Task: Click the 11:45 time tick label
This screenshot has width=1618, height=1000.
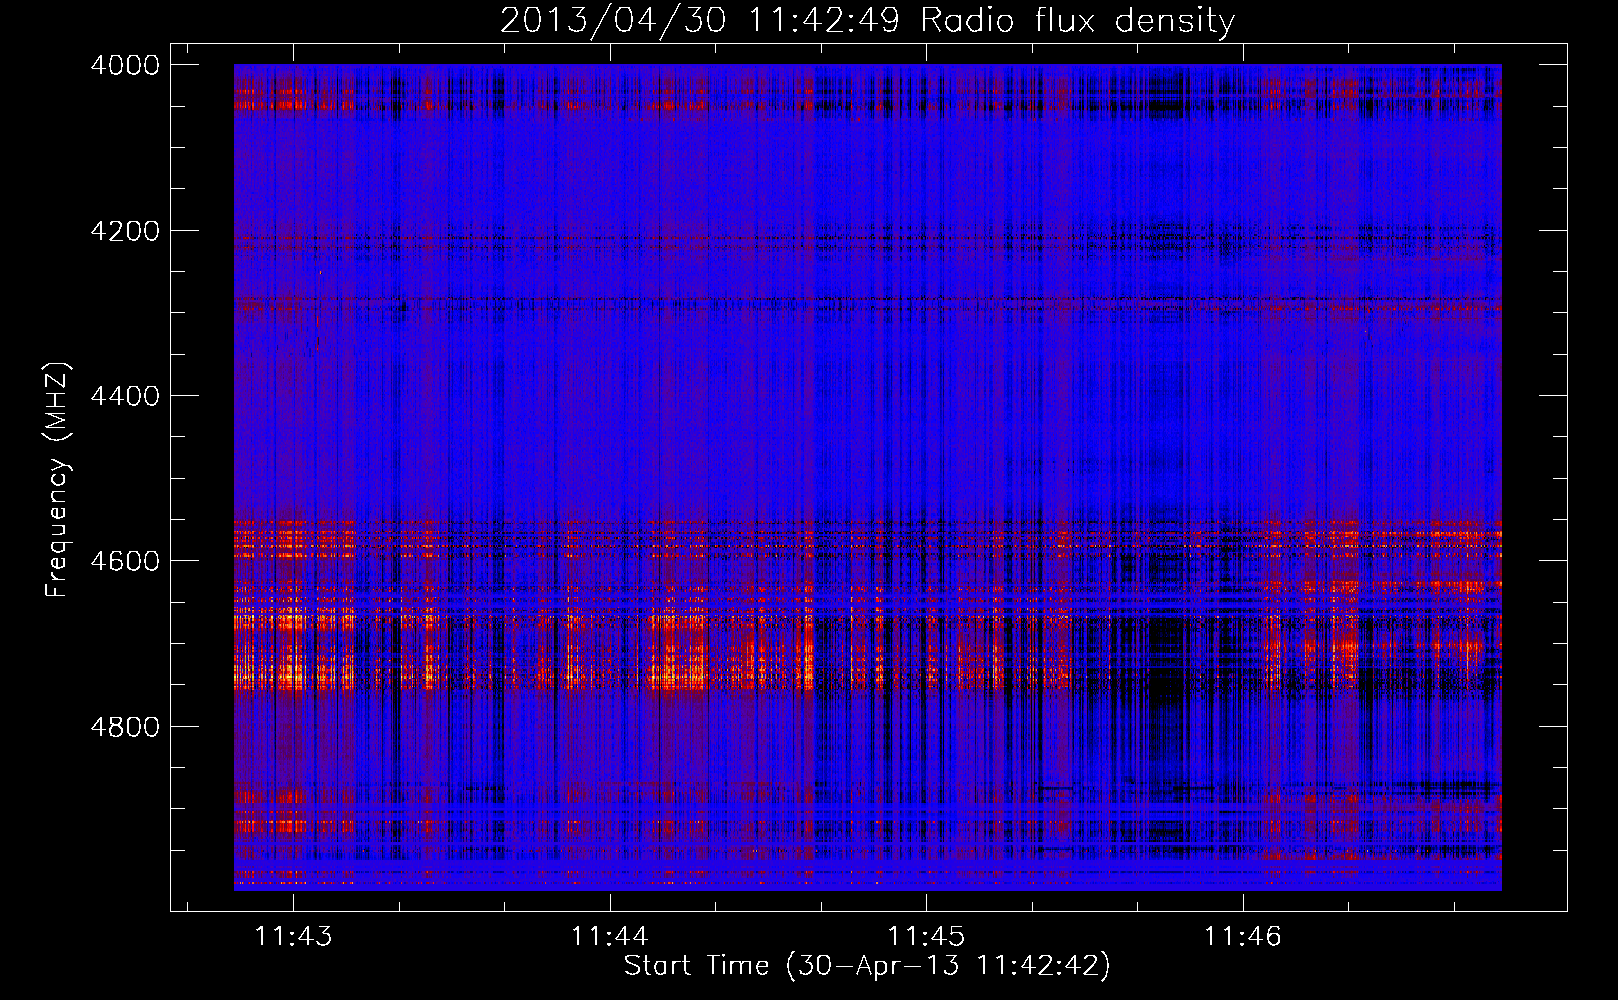Action: pos(926,936)
